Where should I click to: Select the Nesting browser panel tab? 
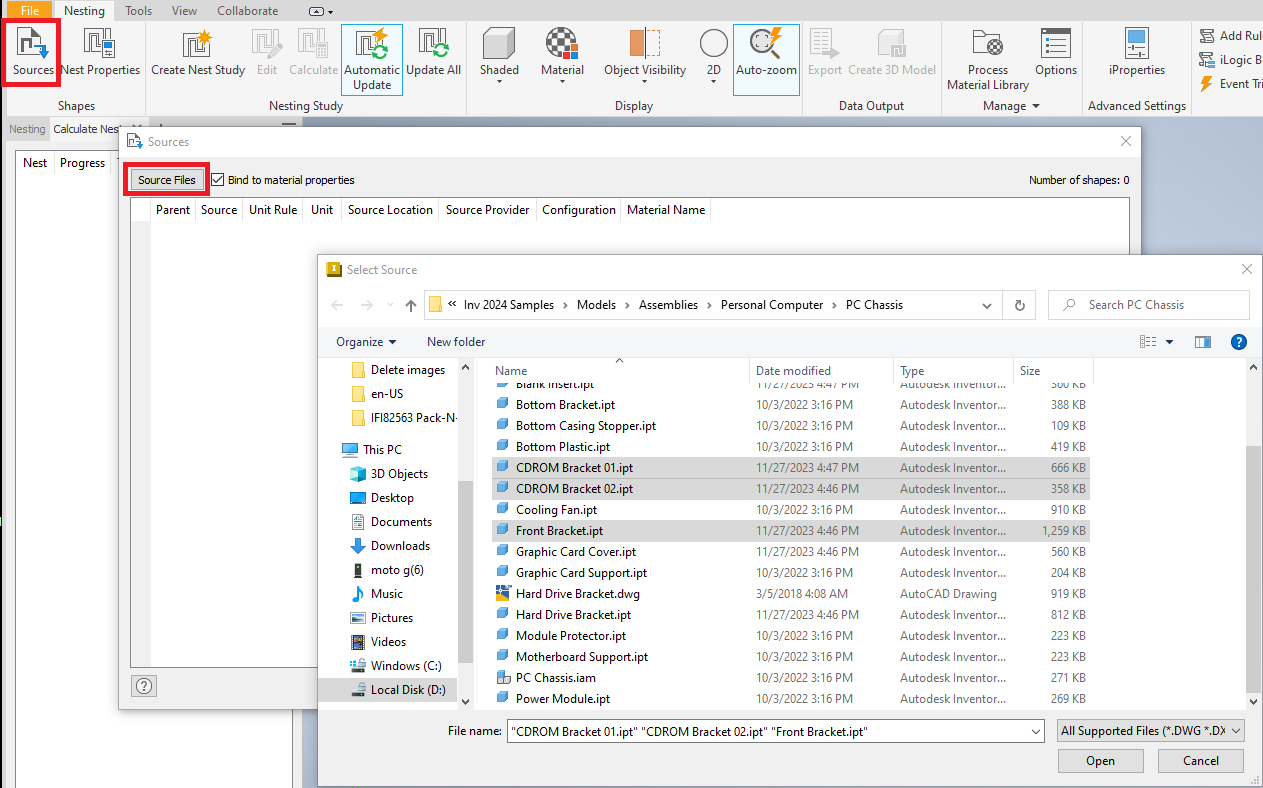pyautogui.click(x=27, y=129)
